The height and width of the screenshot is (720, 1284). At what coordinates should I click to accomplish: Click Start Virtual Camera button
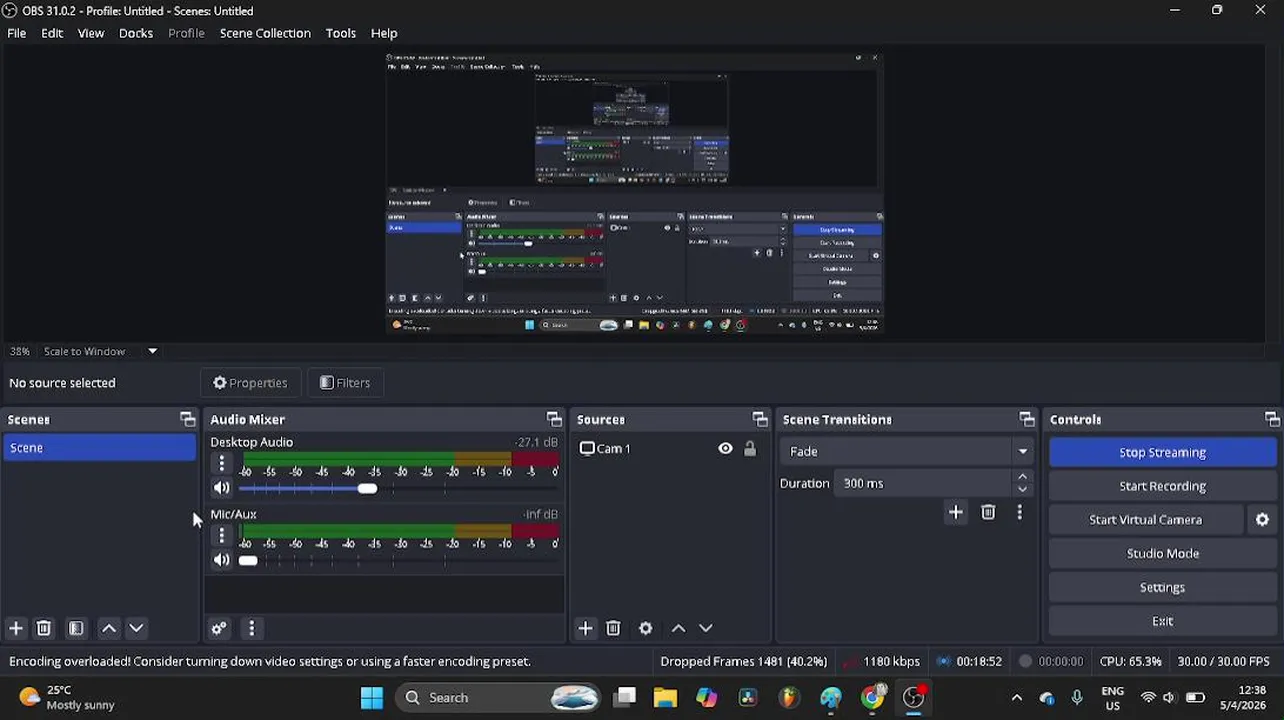(x=1145, y=520)
